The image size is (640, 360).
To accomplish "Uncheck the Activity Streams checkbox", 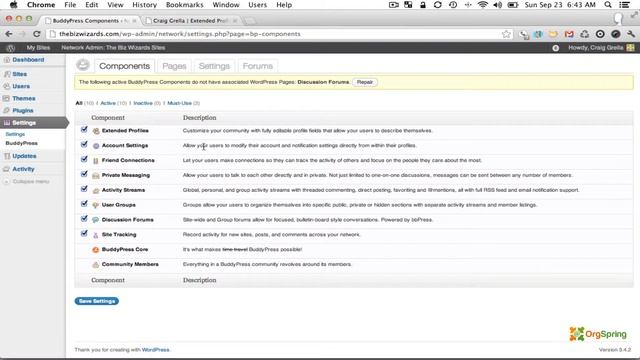I will click(84, 189).
